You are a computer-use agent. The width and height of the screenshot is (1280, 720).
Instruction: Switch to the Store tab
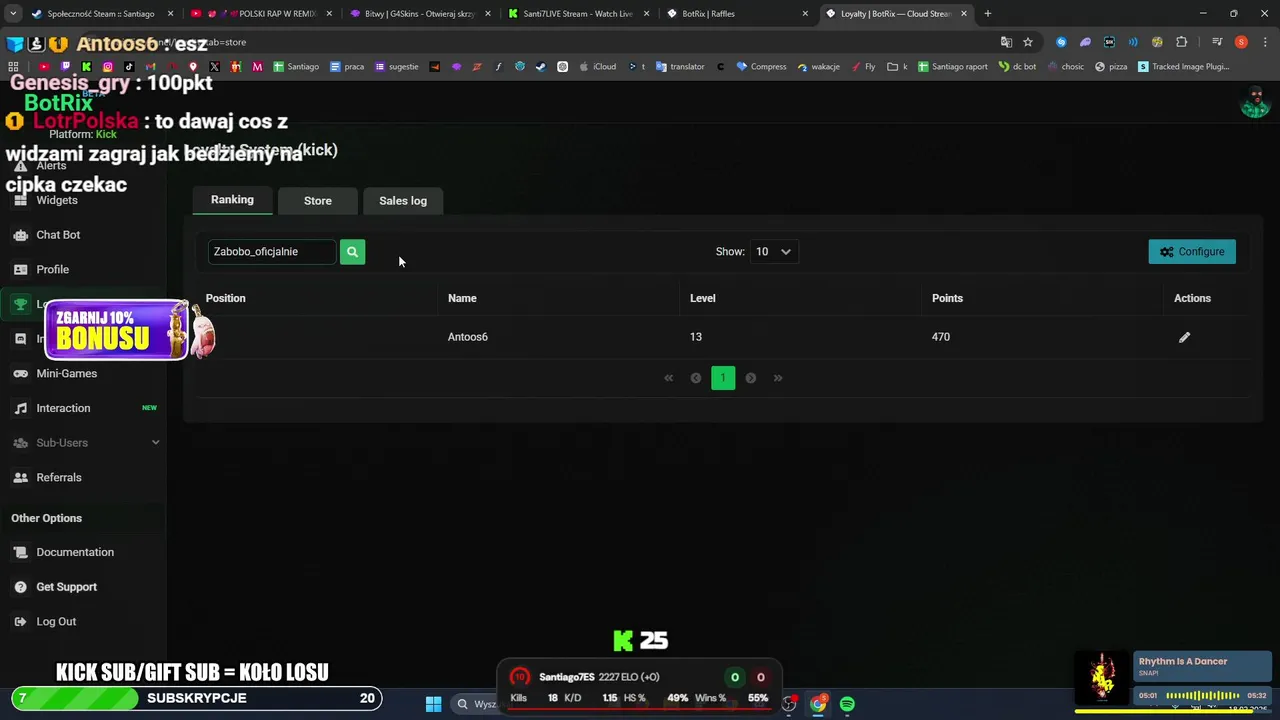click(318, 201)
